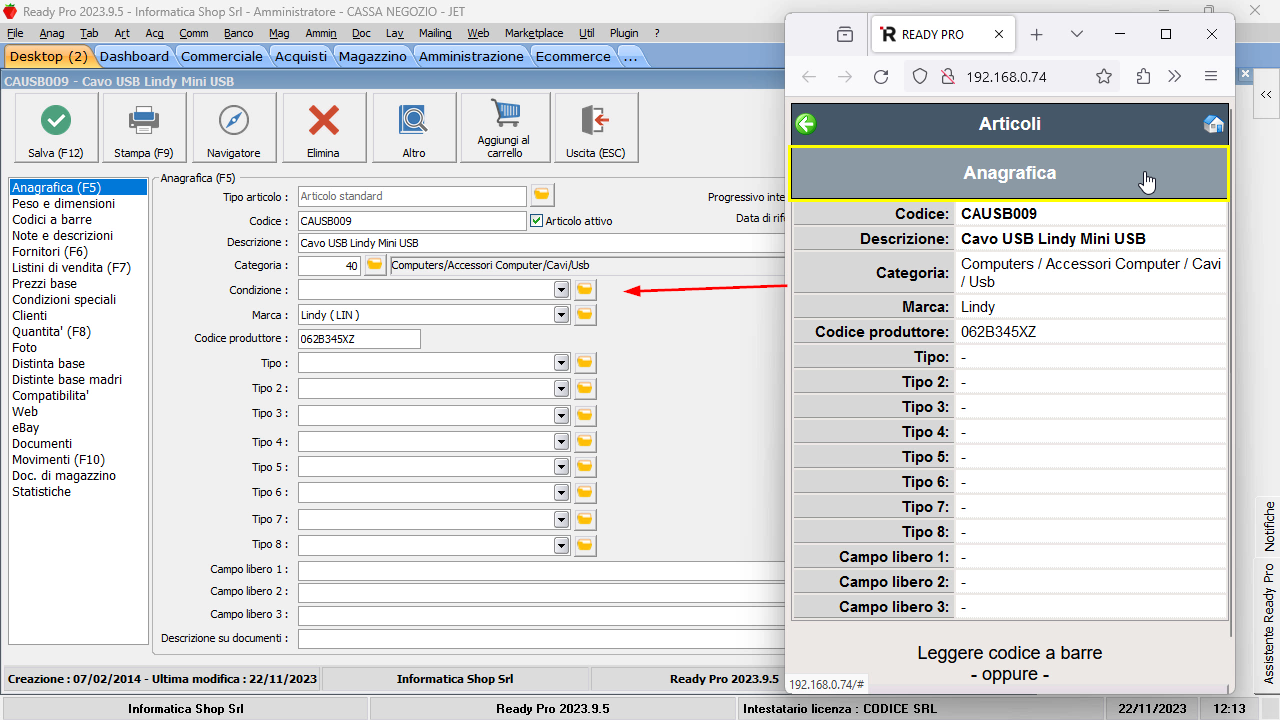Open the Anag menu
1280x720 pixels.
[52, 33]
